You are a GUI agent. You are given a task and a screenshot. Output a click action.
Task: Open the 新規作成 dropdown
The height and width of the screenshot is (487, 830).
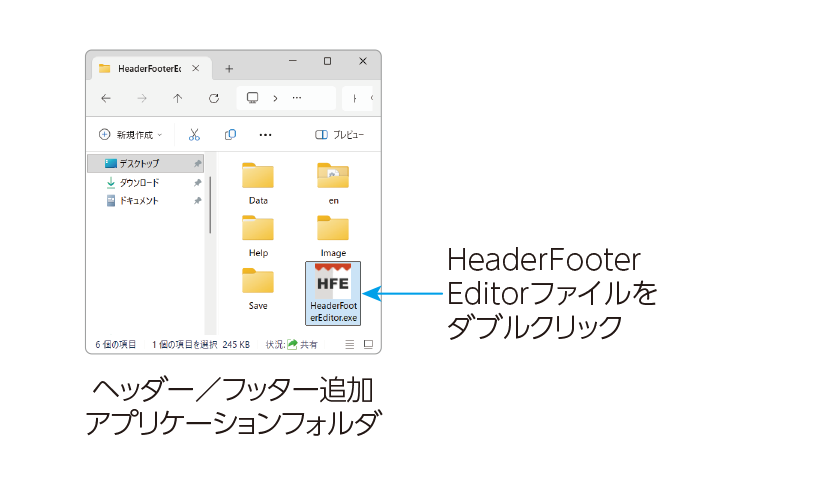[130, 135]
